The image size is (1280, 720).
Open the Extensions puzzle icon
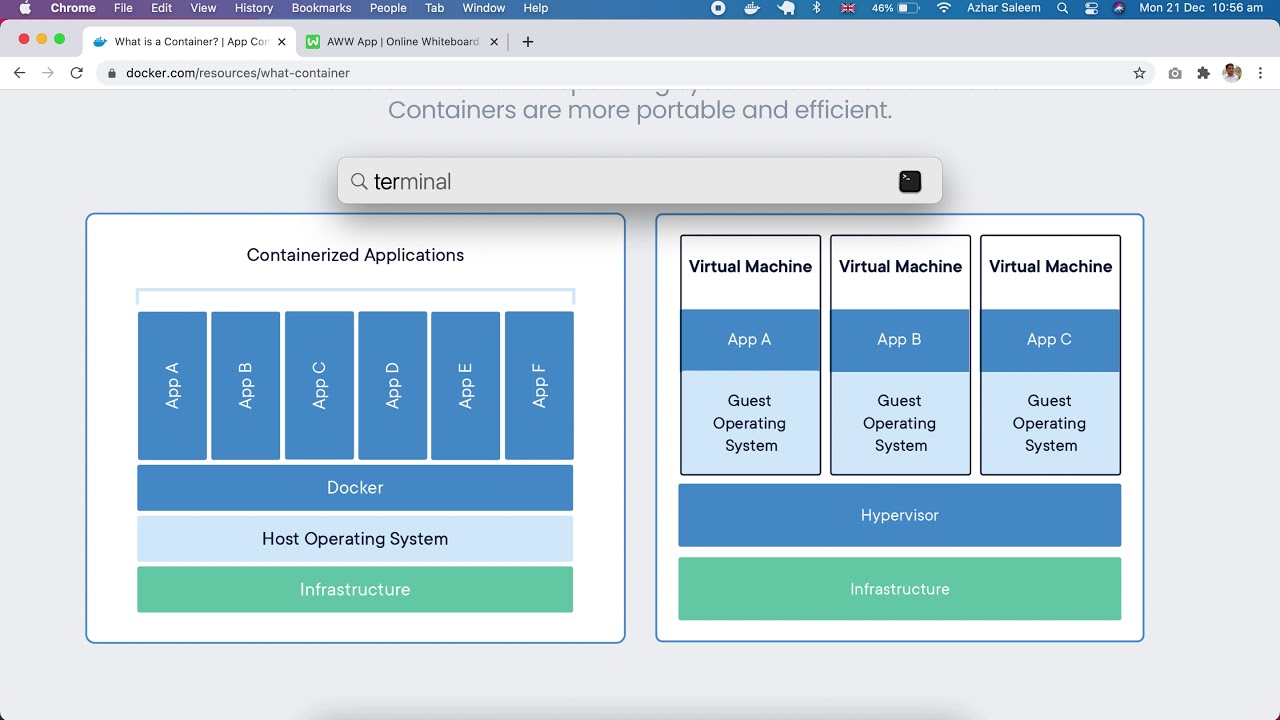1203,73
